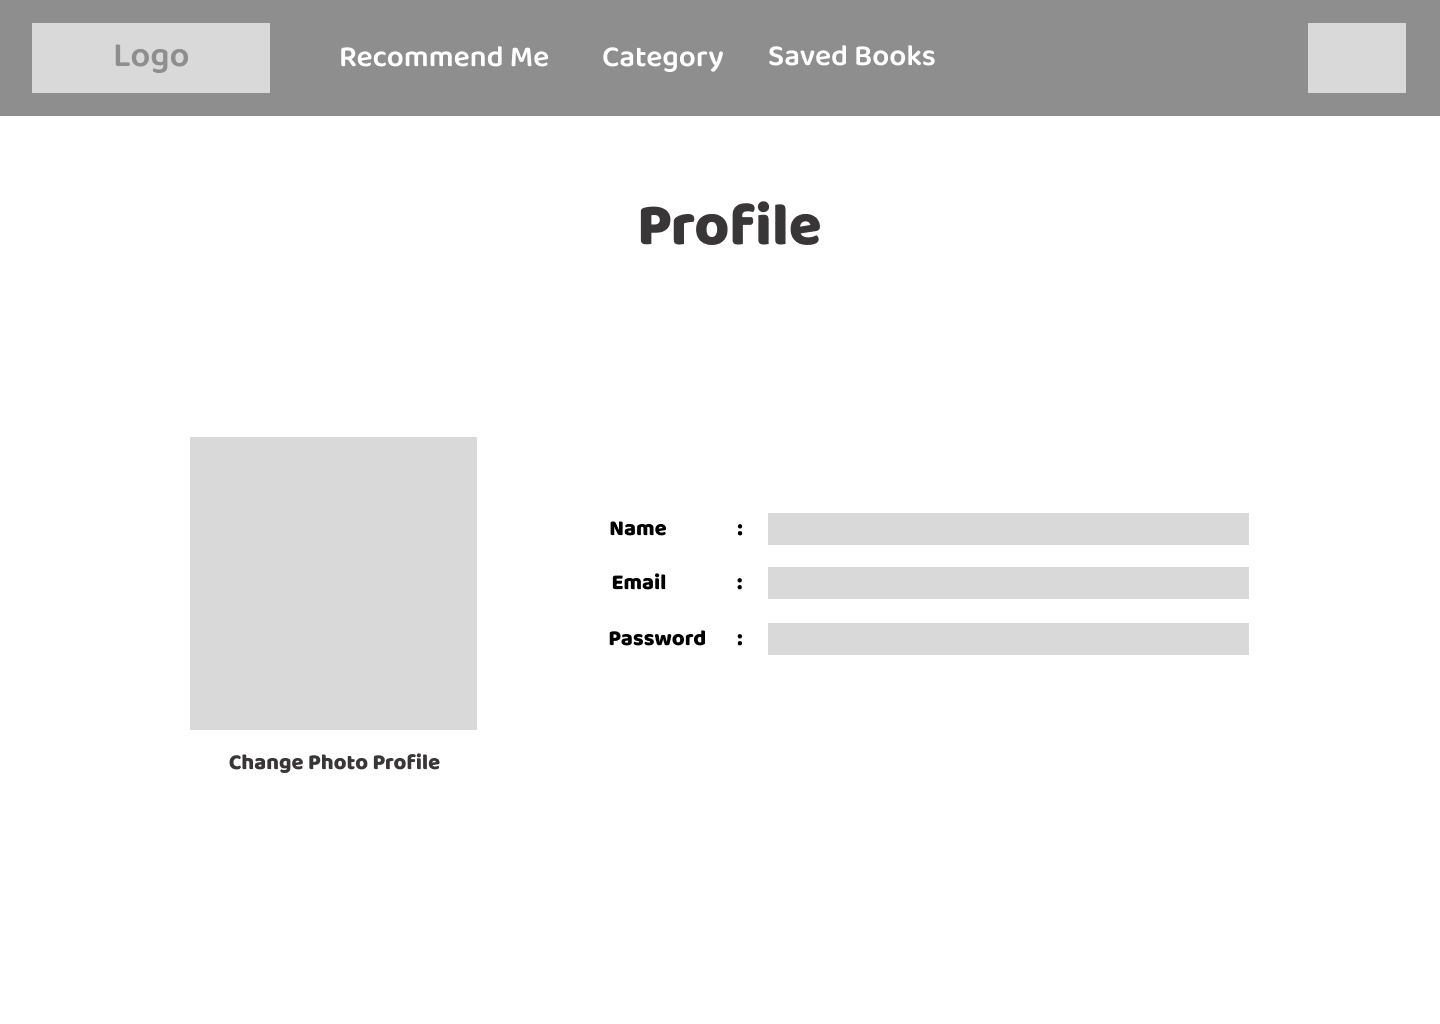Click the profile avatar icon top right
The width and height of the screenshot is (1440, 1024).
[x=1357, y=57]
